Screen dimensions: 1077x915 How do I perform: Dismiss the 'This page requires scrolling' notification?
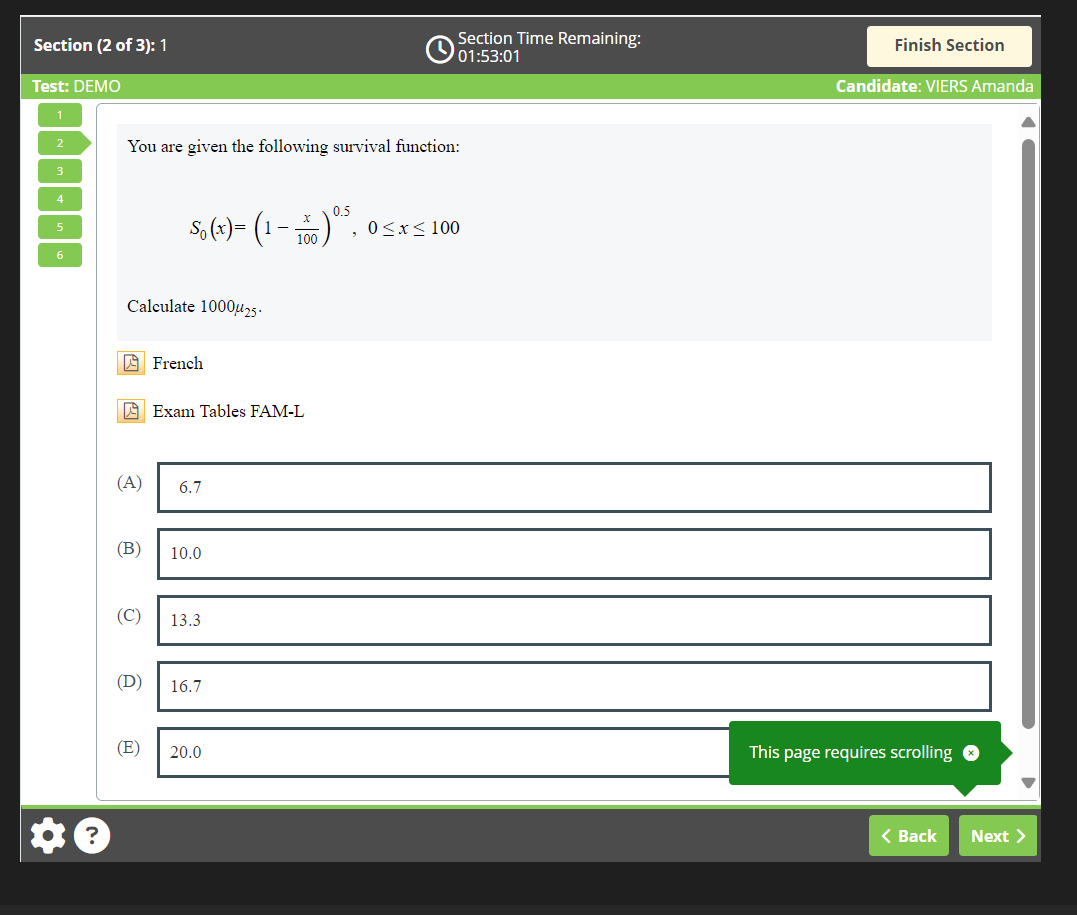point(971,752)
